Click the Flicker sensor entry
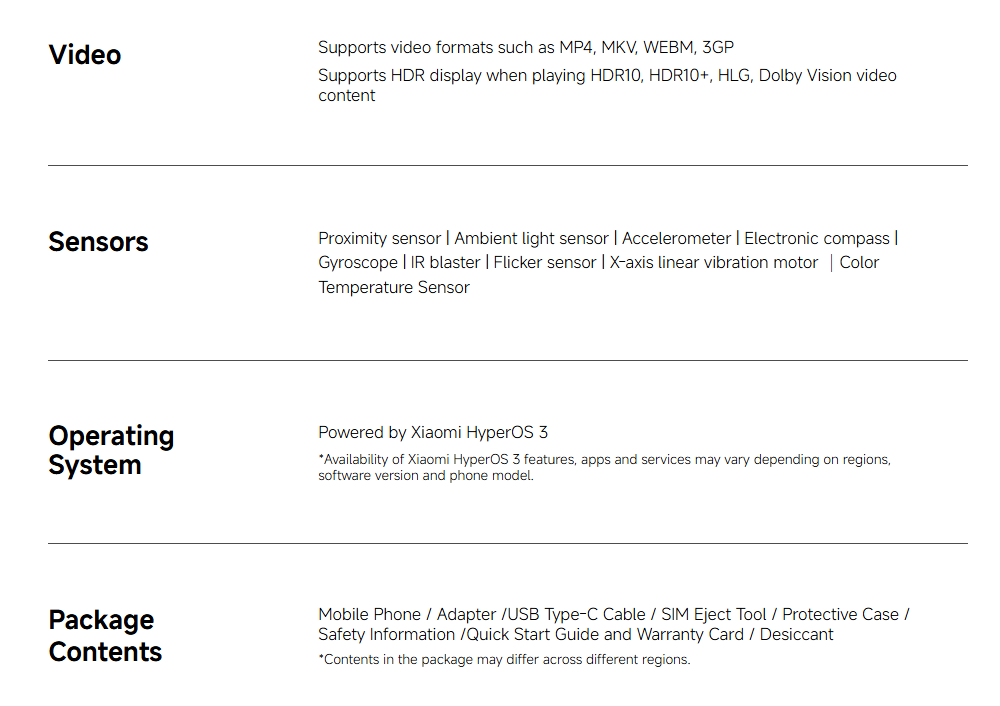This screenshot has height=706, width=1000. point(544,262)
